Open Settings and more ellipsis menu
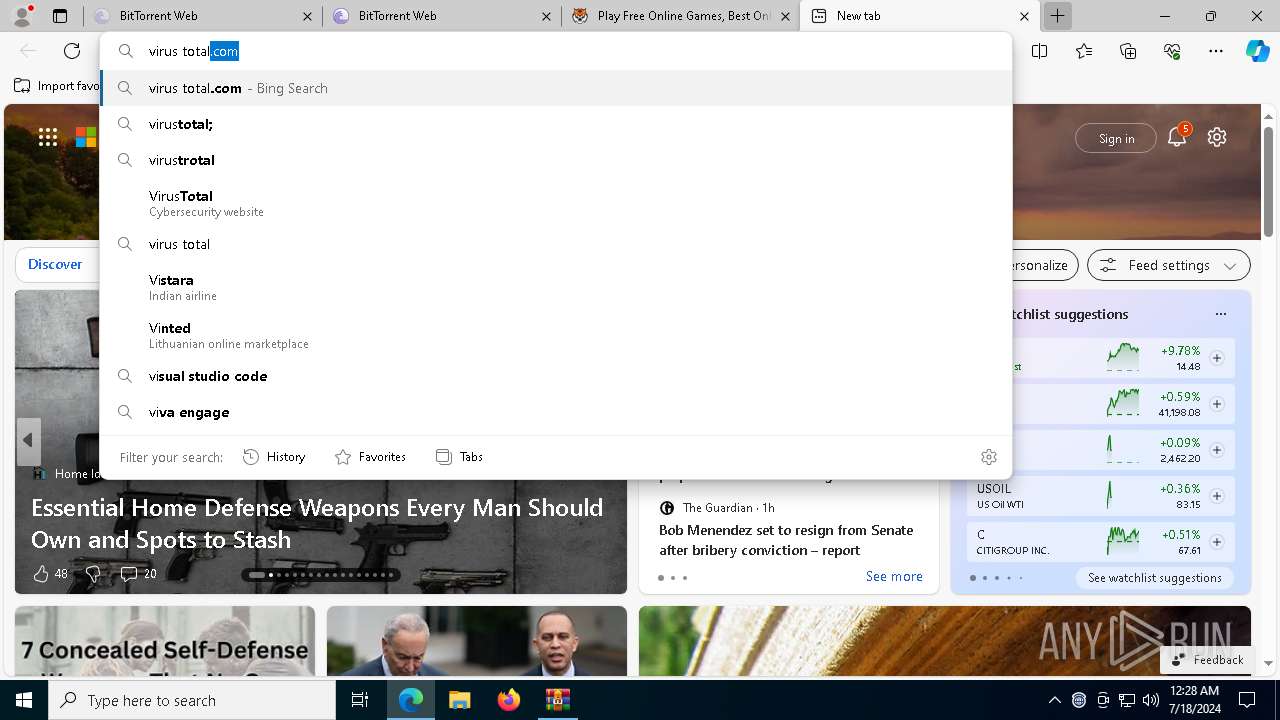The width and height of the screenshot is (1280, 720). [1216, 51]
